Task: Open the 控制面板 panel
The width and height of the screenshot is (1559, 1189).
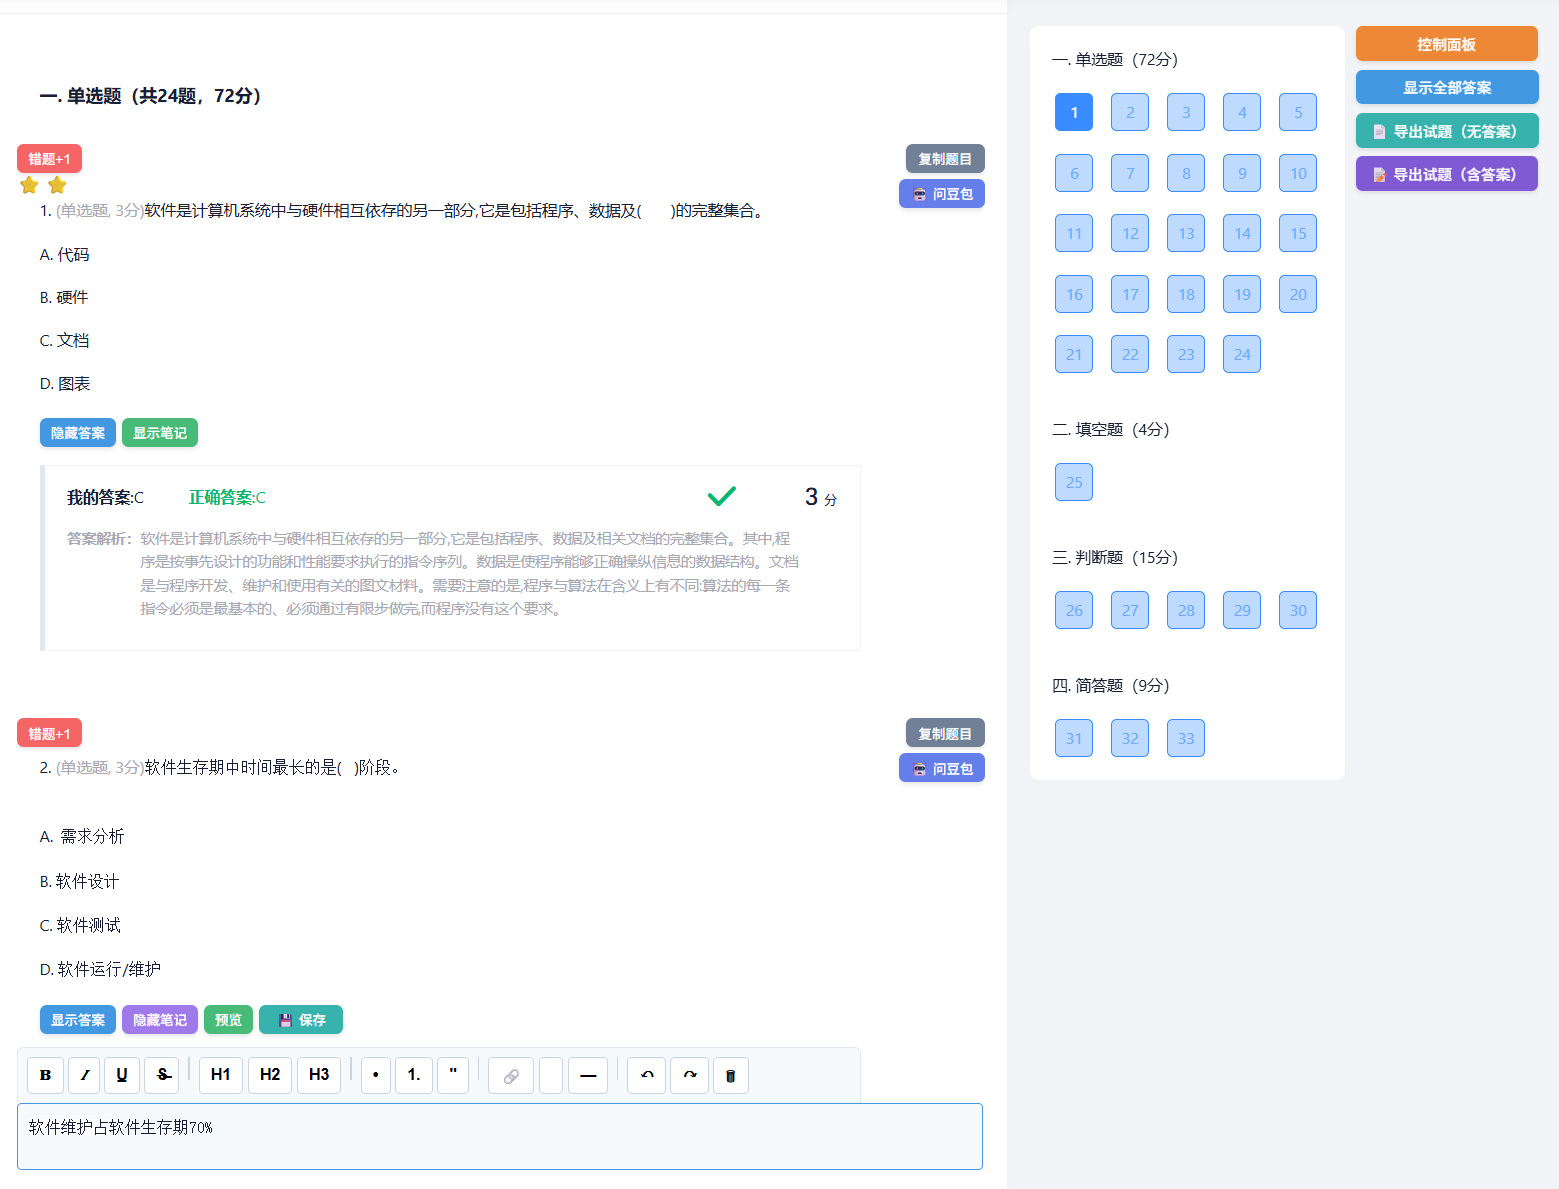Action: pyautogui.click(x=1446, y=43)
